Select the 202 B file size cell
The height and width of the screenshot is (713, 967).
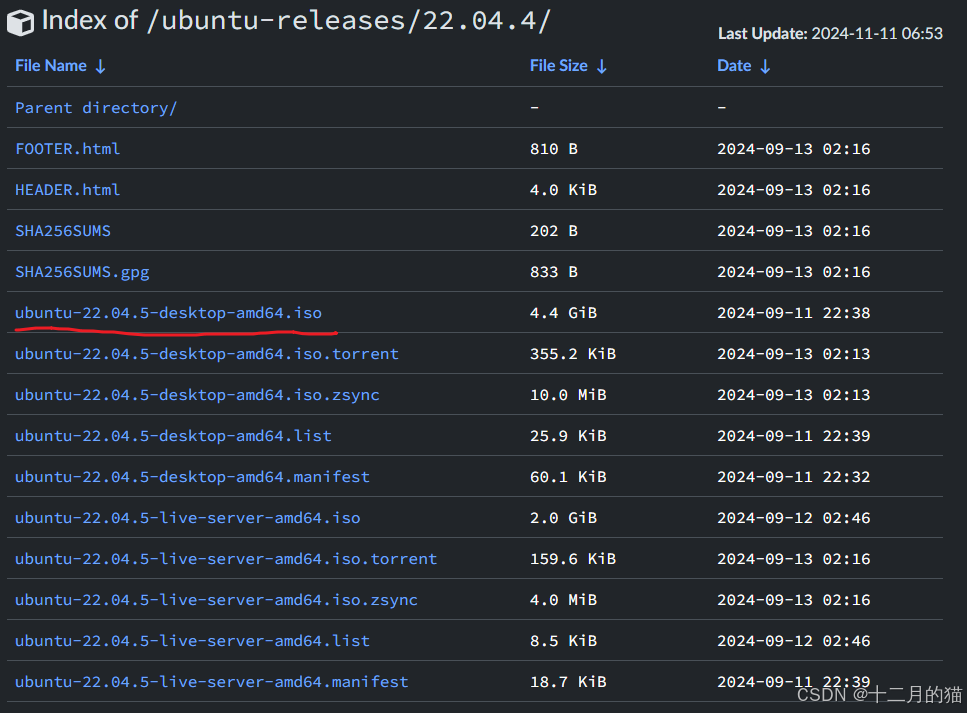point(554,231)
